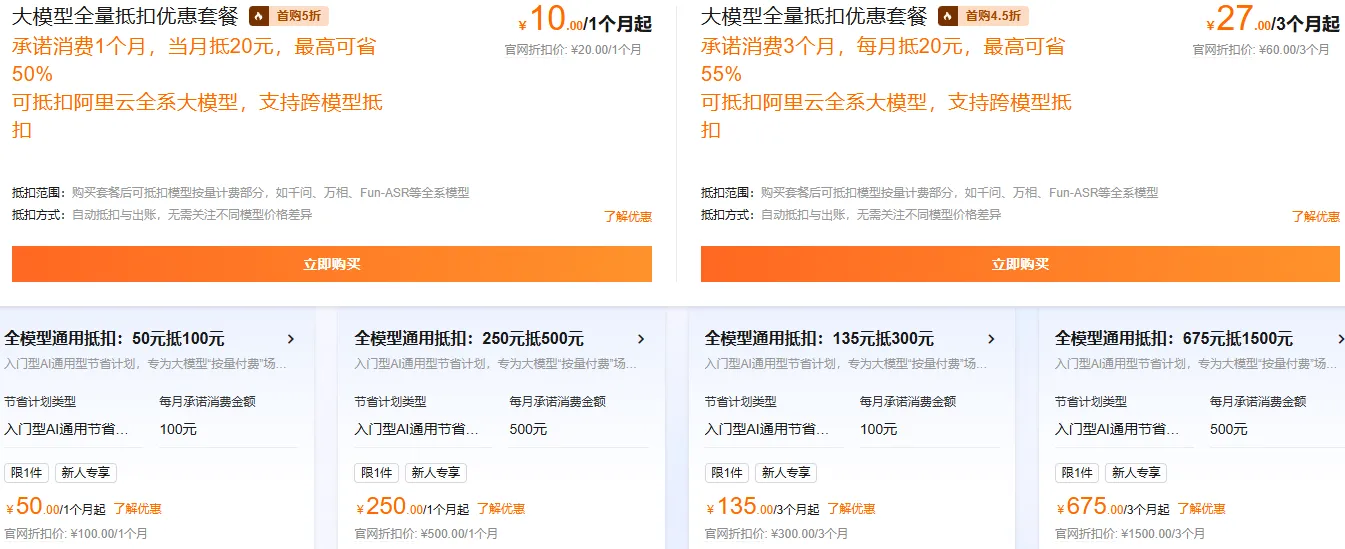This screenshot has height=549, width=1345.
Task: Open 了解优惠 link in the ¥27.00 package
Action: click(x=1316, y=216)
